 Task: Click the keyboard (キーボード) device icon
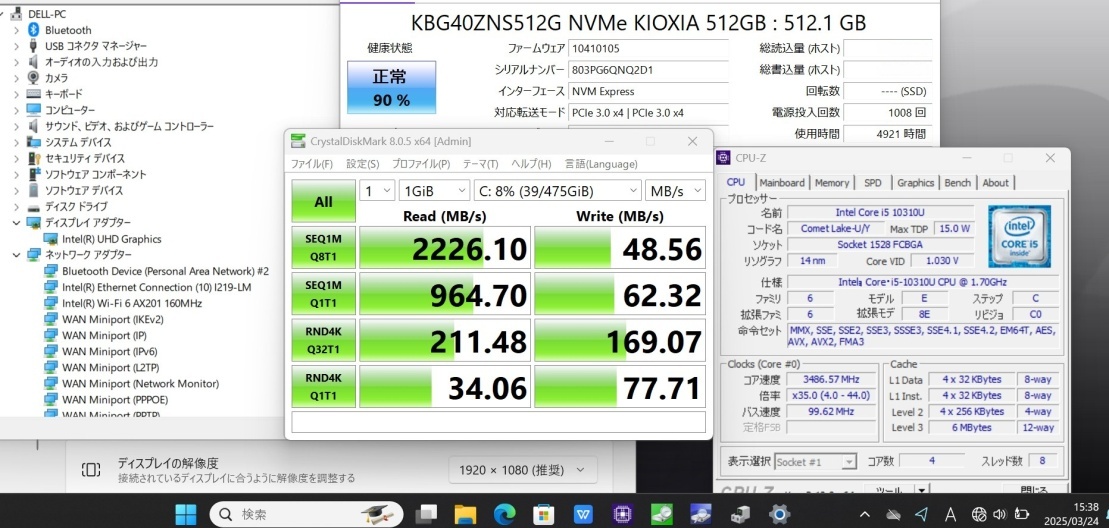[x=33, y=93]
